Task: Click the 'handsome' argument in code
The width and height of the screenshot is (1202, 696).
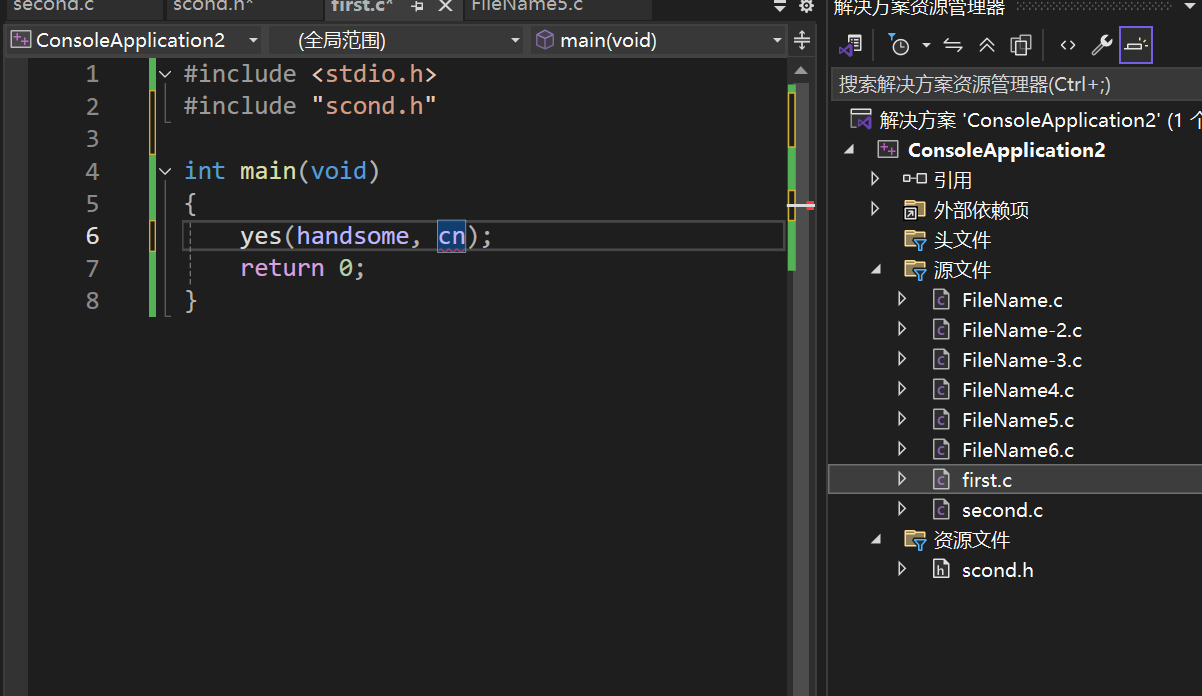Action: pos(353,236)
